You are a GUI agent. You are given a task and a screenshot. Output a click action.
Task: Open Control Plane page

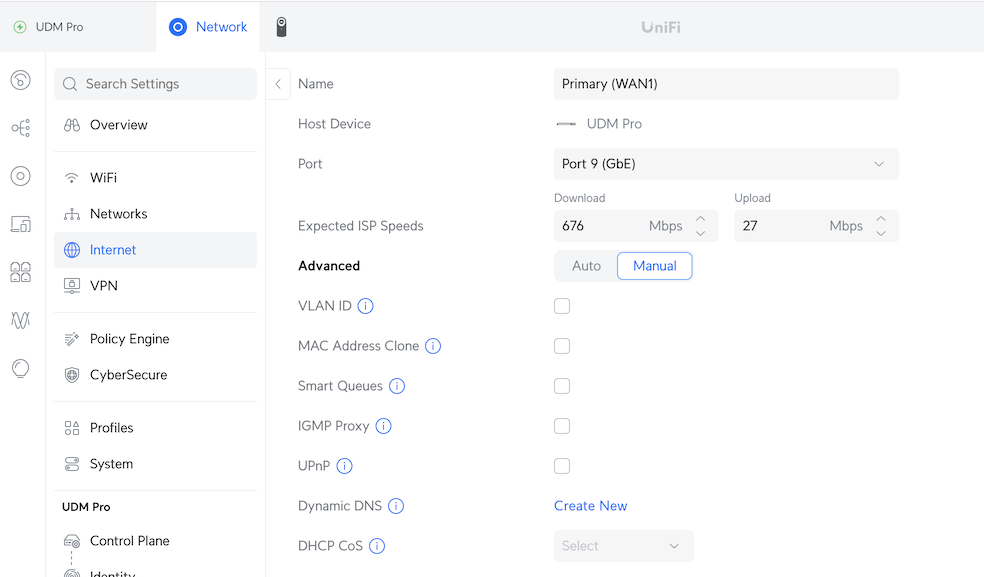click(x=156, y=541)
